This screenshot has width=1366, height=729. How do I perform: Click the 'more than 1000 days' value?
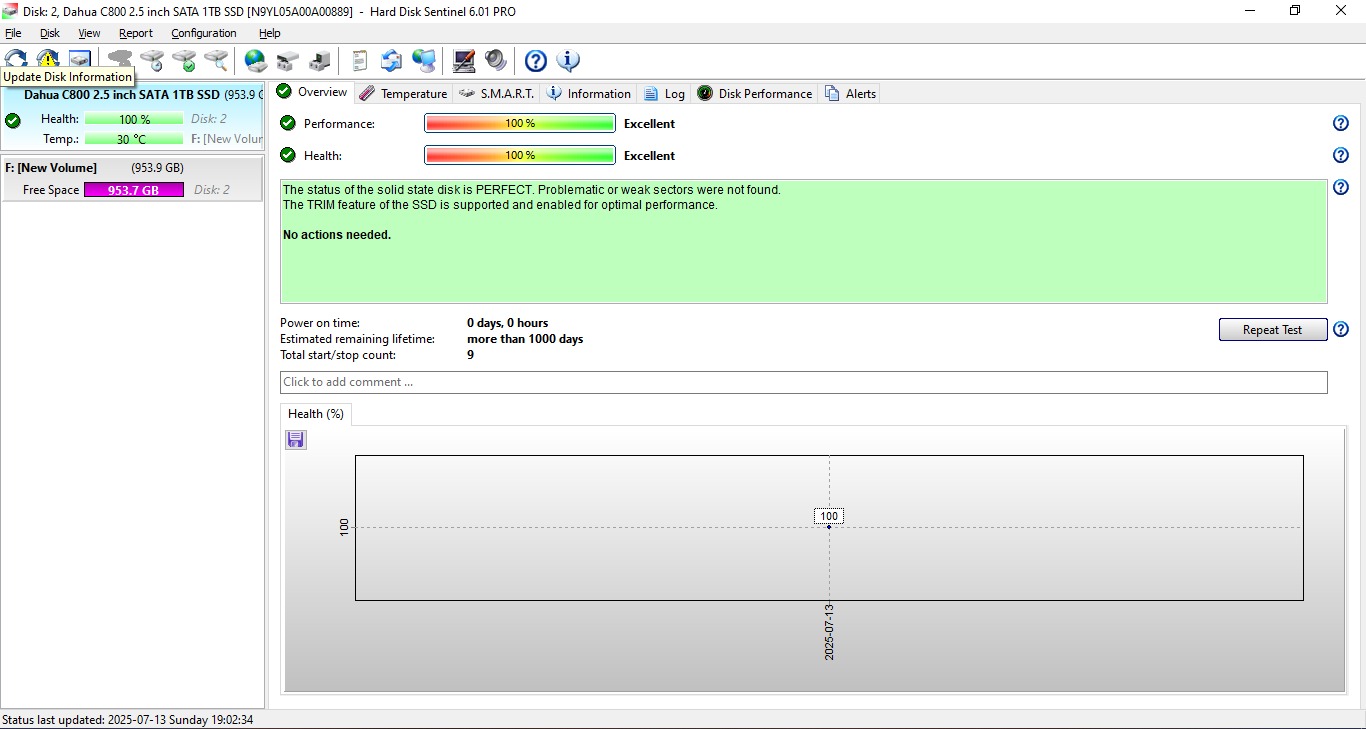pos(525,339)
